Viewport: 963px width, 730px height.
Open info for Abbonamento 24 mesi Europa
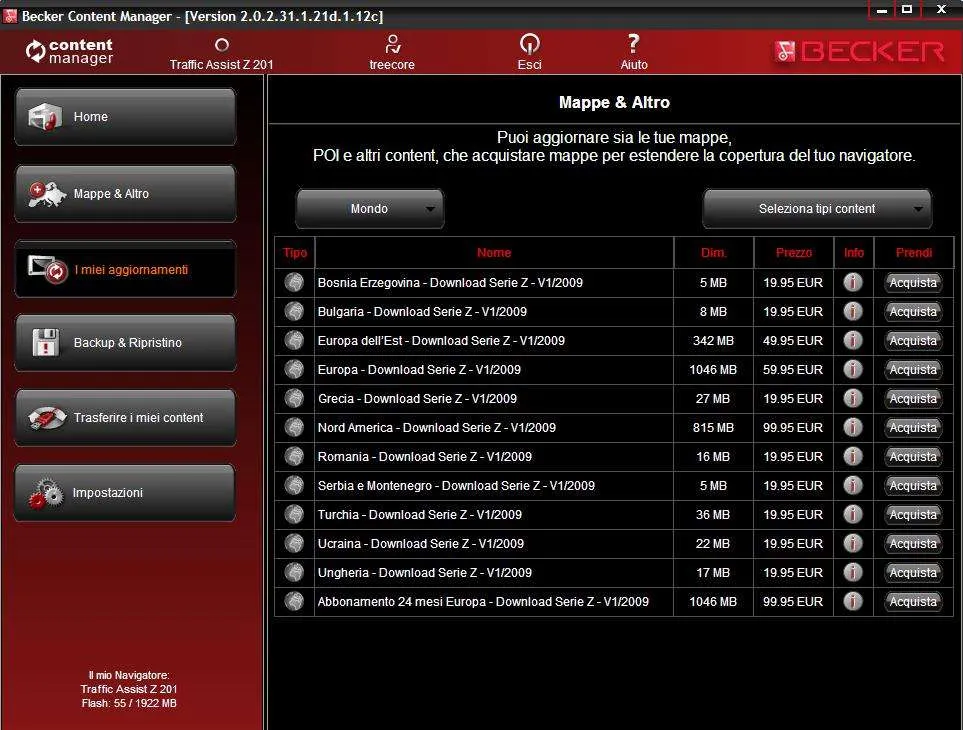tap(852, 601)
